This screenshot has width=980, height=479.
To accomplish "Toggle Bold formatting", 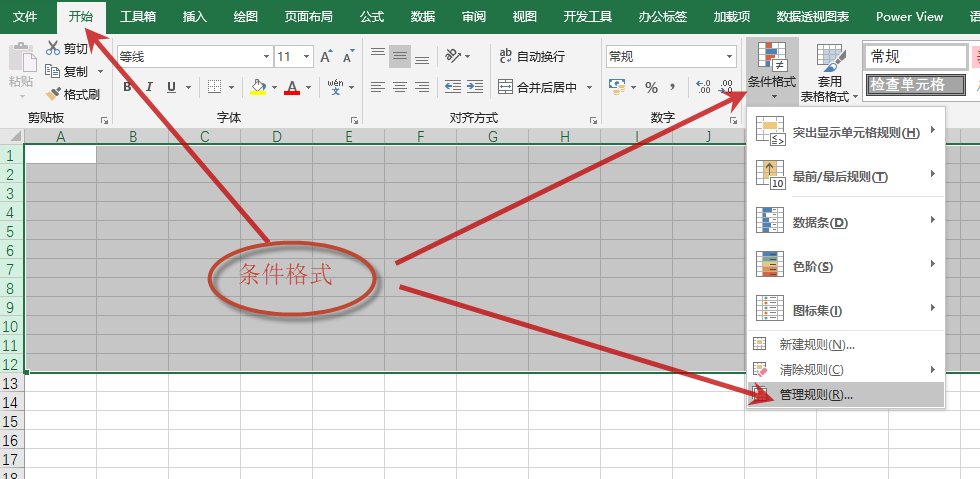I will [x=128, y=87].
